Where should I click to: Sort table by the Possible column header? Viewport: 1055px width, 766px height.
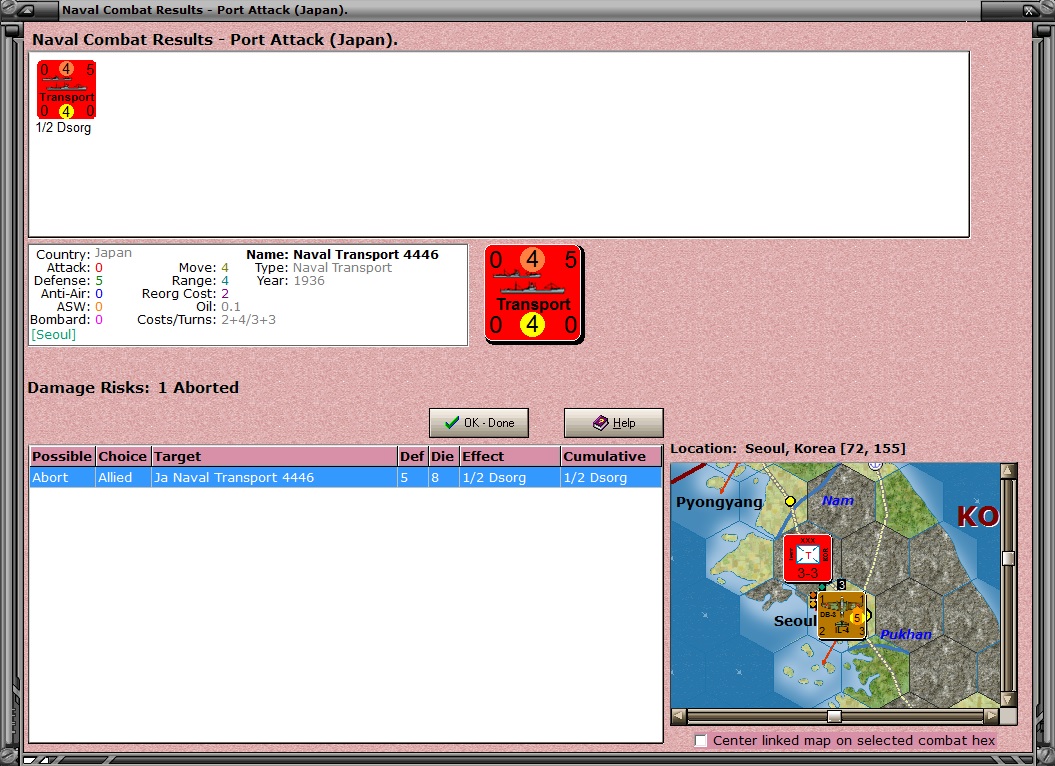[62, 456]
